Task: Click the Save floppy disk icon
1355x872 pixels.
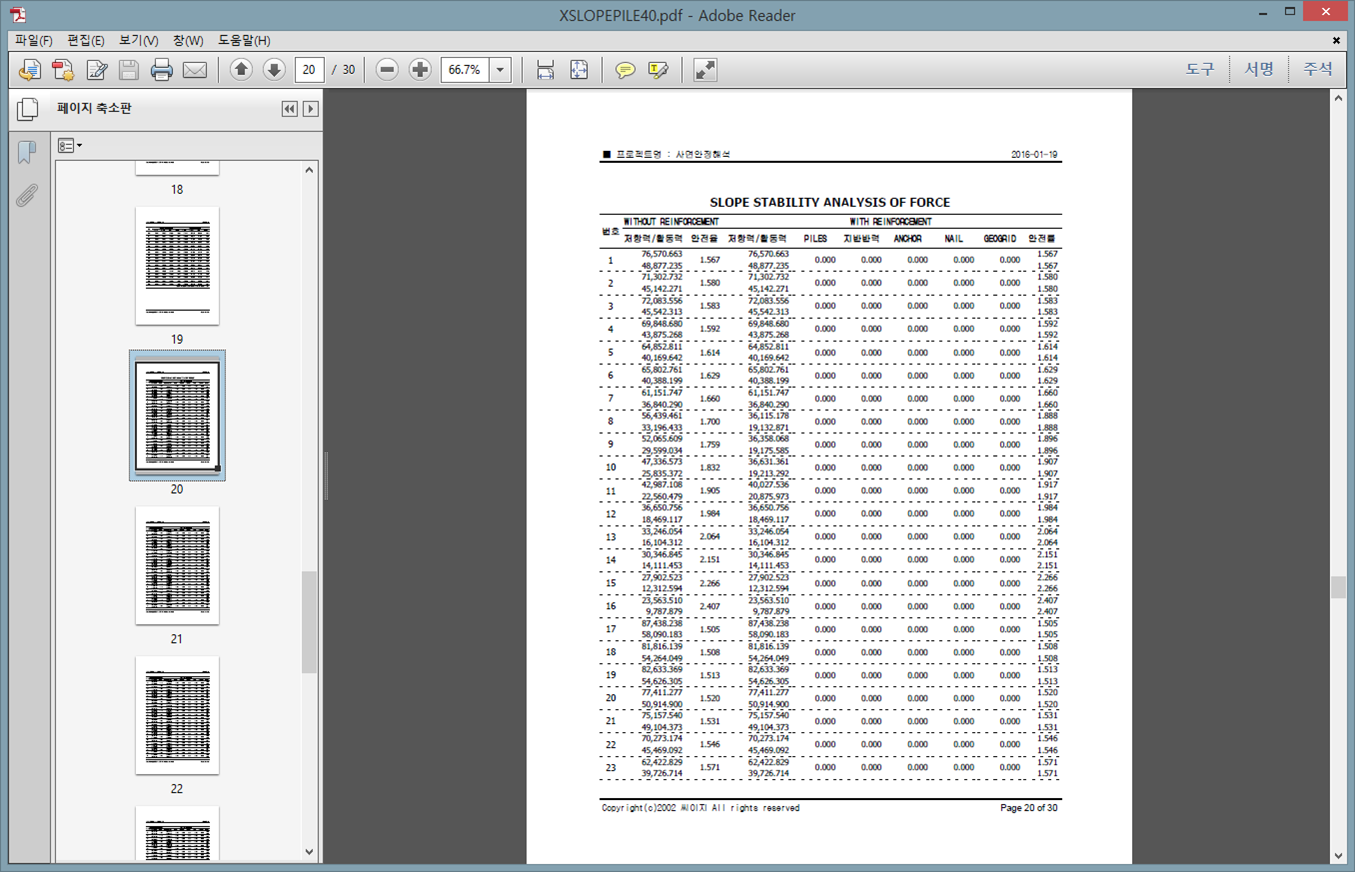Action: pyautogui.click(x=129, y=70)
